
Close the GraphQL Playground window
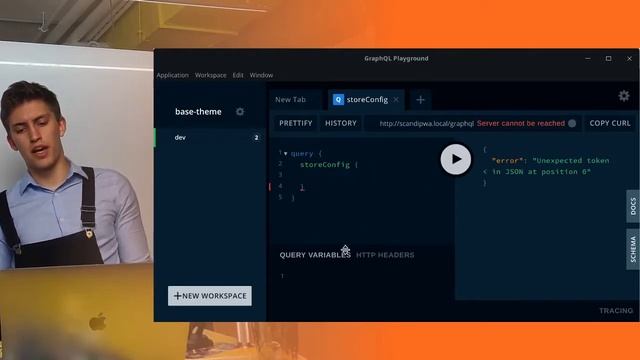point(629,58)
